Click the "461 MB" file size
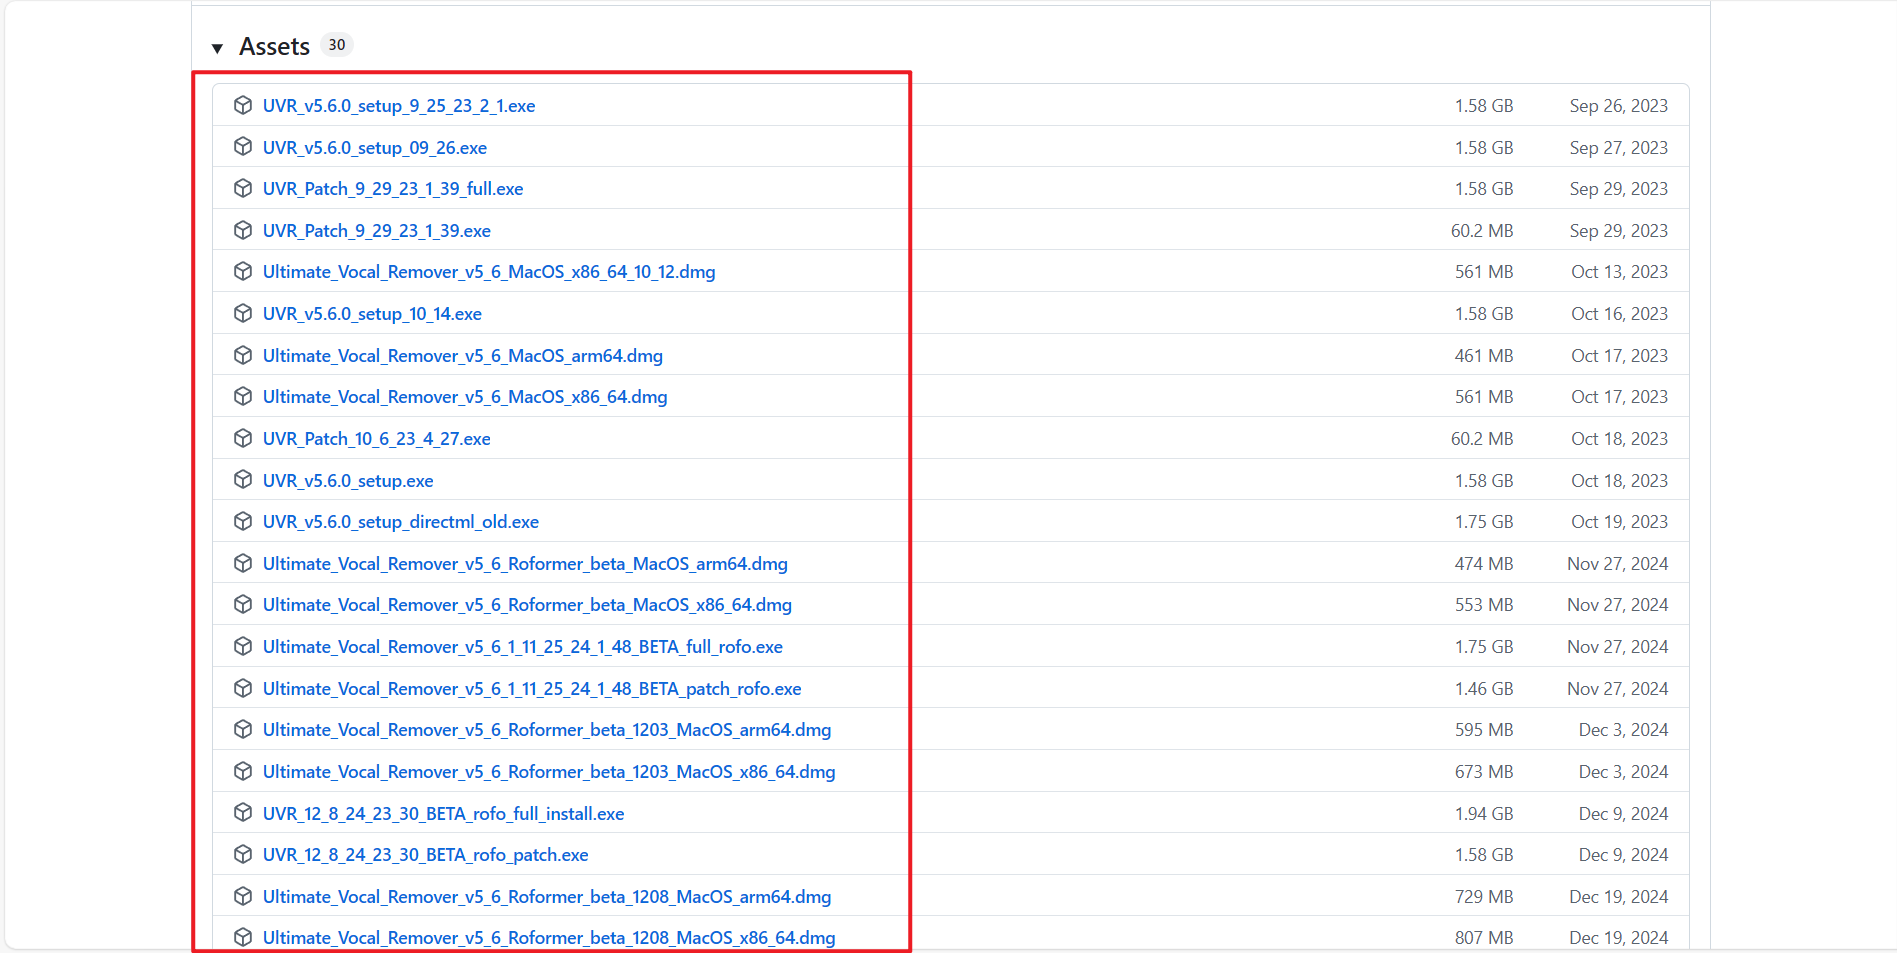Screen dimensions: 1897x953 [1484, 356]
